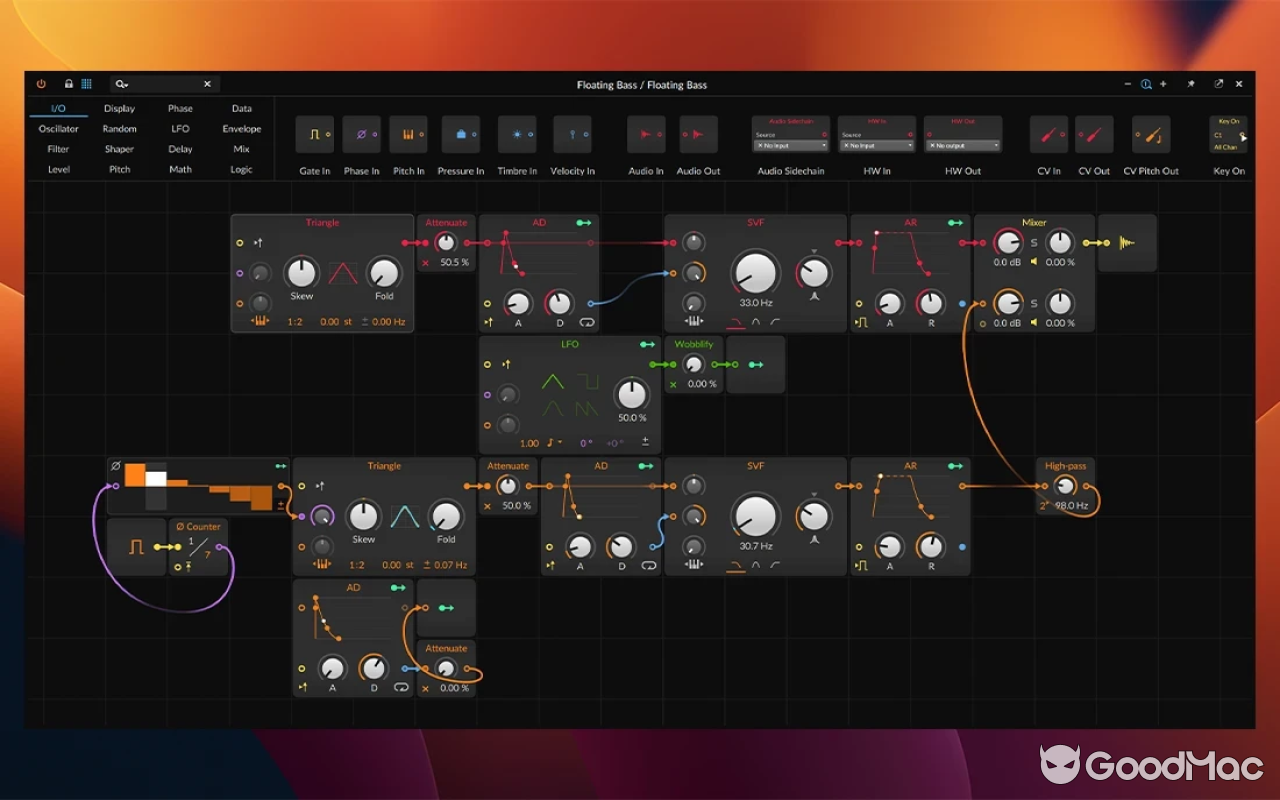Viewport: 1280px width, 800px height.
Task: Switch to the Envelope category tab
Action: (241, 128)
